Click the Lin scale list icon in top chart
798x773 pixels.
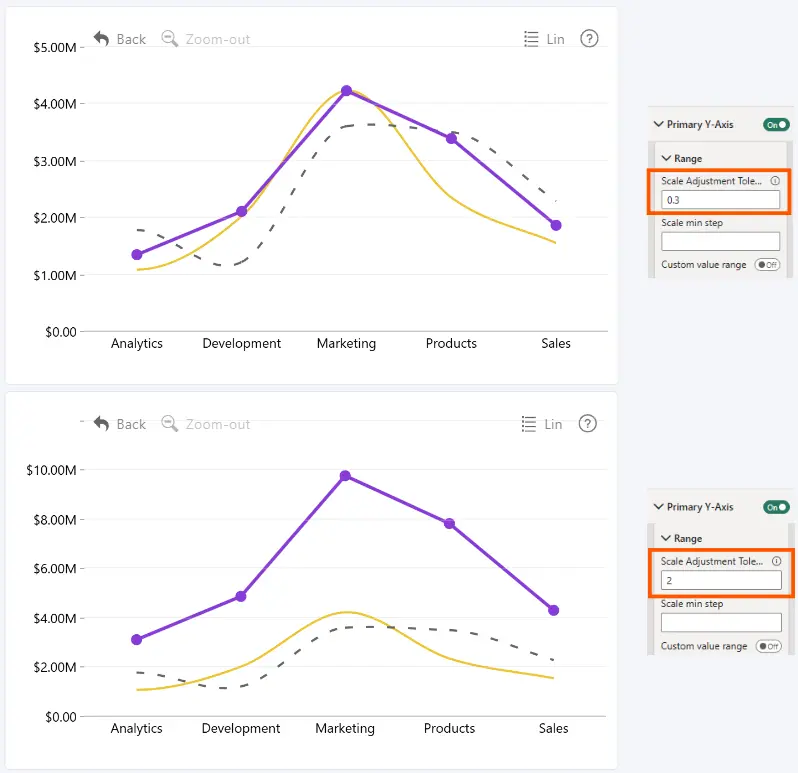pos(531,39)
